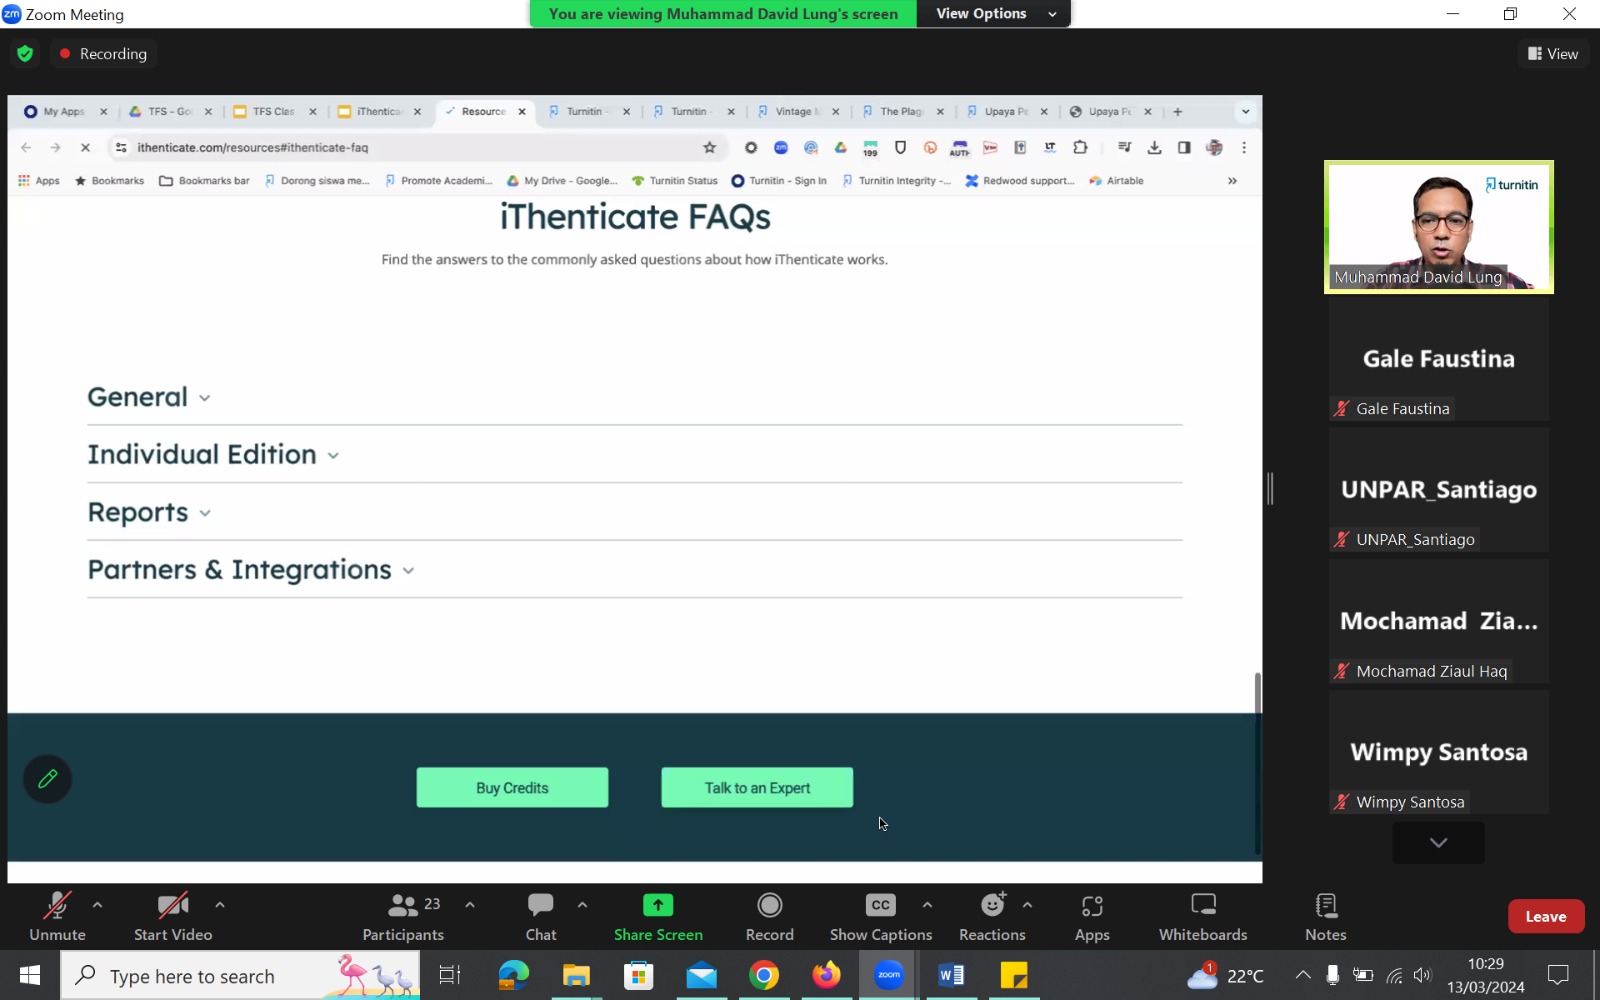The image size is (1600, 1000).
Task: Select the Wimpy Santosa participant tile
Action: point(1439,752)
